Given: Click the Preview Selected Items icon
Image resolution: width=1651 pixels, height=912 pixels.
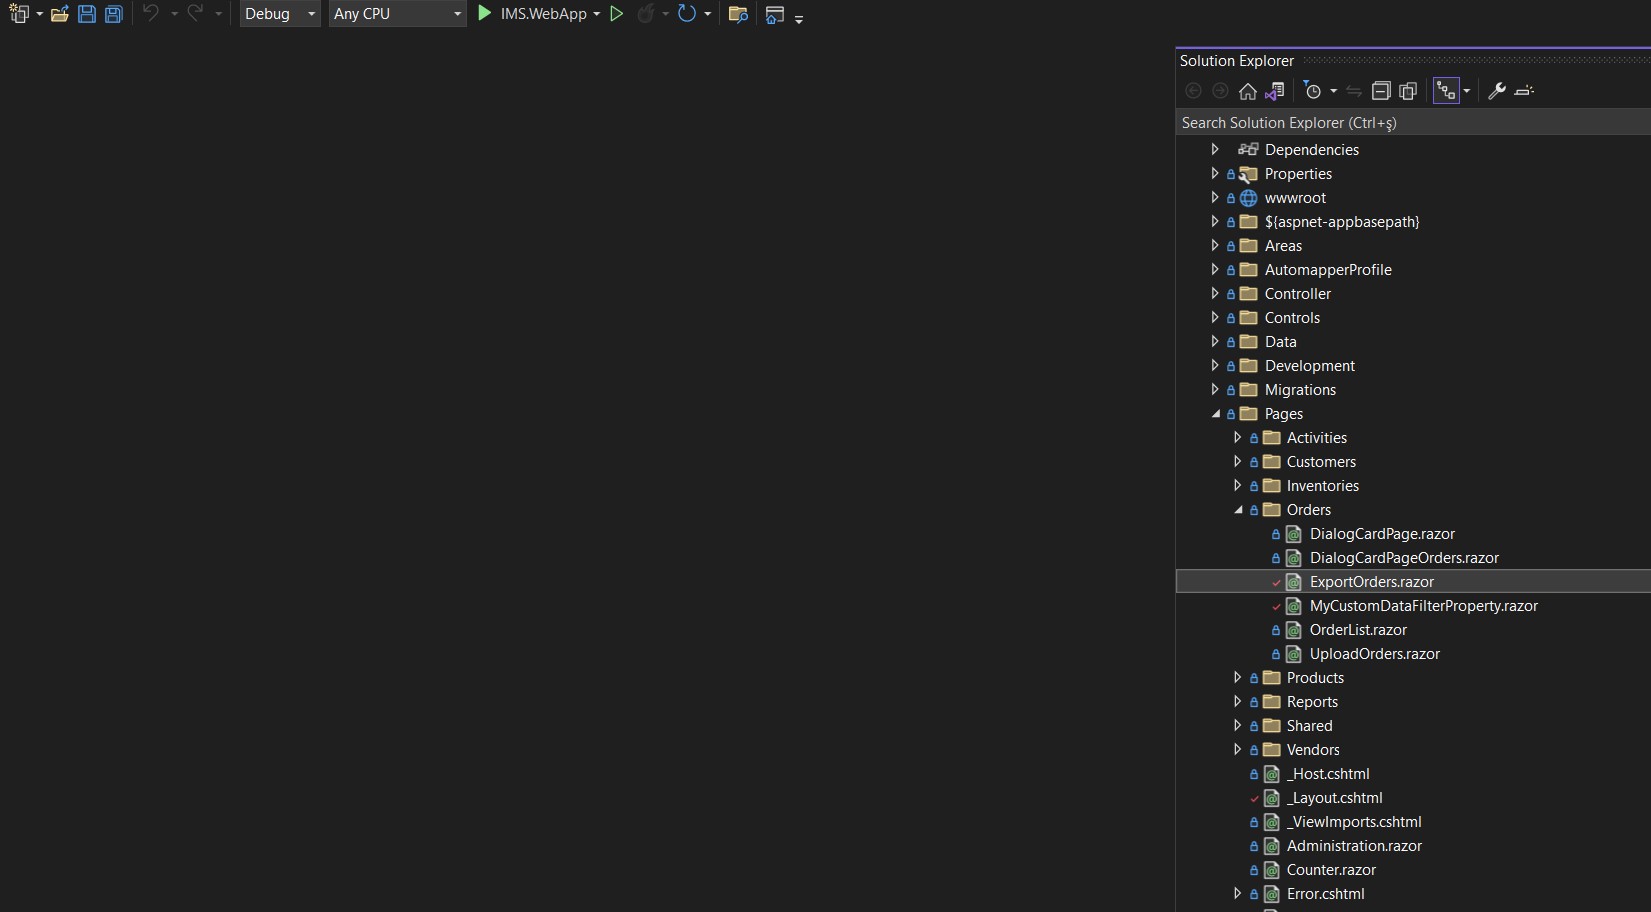Looking at the screenshot, I should [x=1524, y=91].
